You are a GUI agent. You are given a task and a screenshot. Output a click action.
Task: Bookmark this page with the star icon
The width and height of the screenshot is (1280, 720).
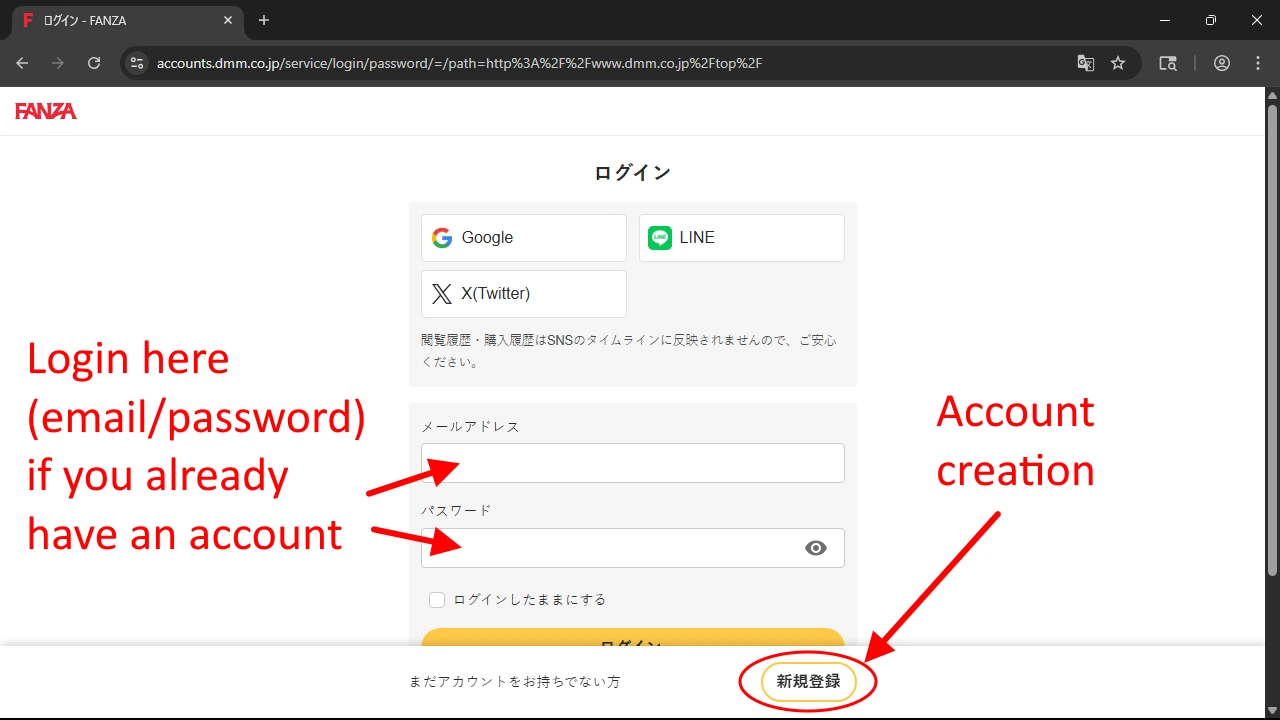click(1118, 63)
